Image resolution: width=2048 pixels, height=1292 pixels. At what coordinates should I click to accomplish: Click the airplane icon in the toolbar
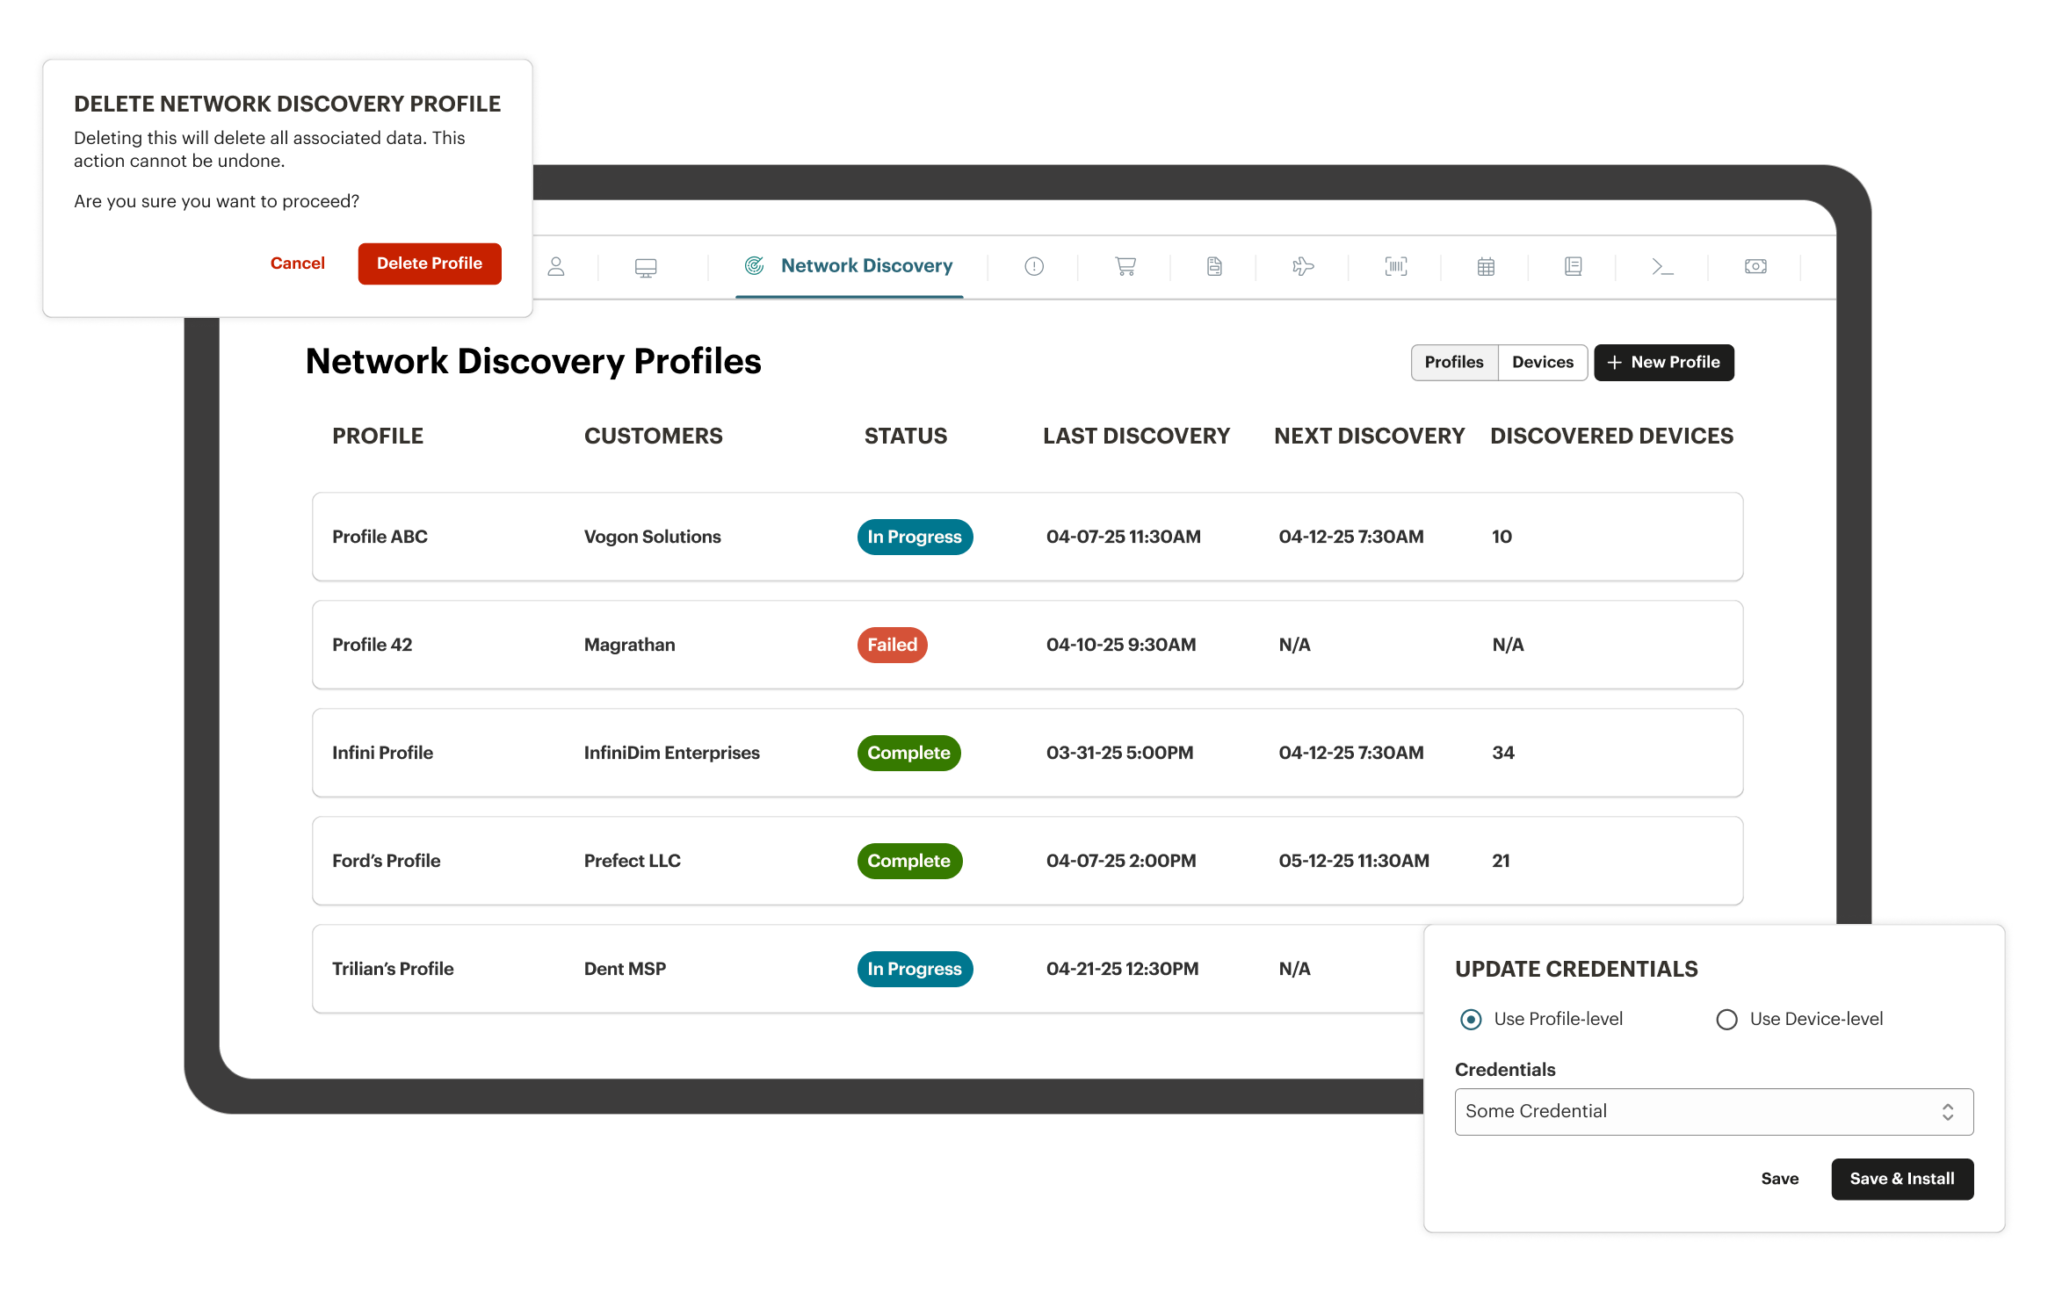tap(1302, 267)
